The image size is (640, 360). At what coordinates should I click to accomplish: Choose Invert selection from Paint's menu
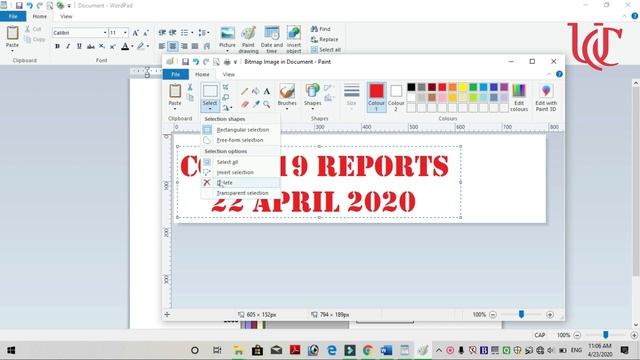pyautogui.click(x=240, y=172)
